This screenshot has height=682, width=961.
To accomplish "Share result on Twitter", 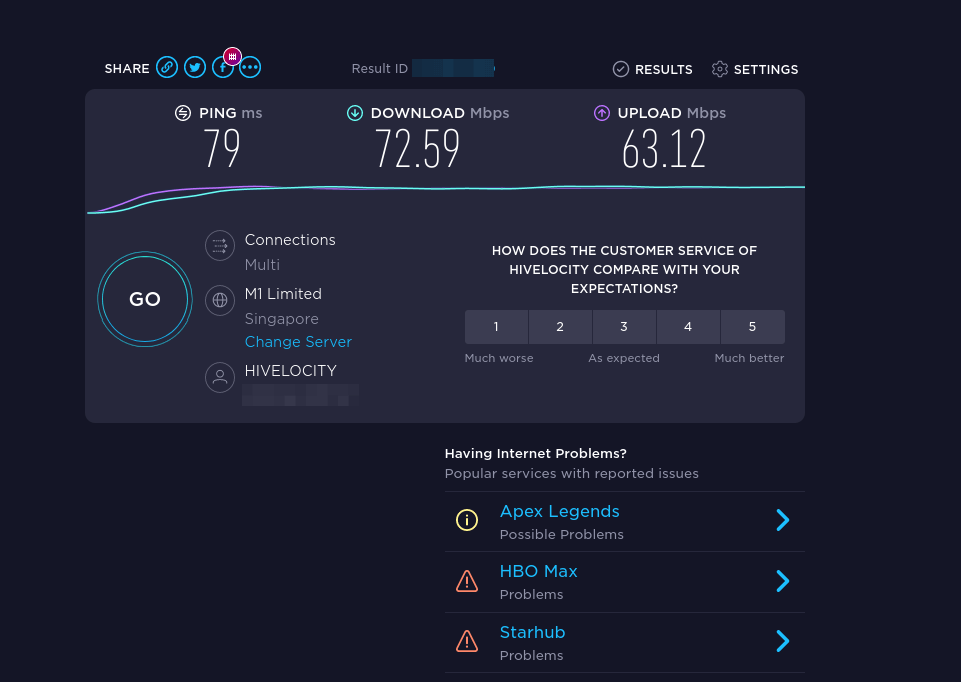I will [x=195, y=68].
